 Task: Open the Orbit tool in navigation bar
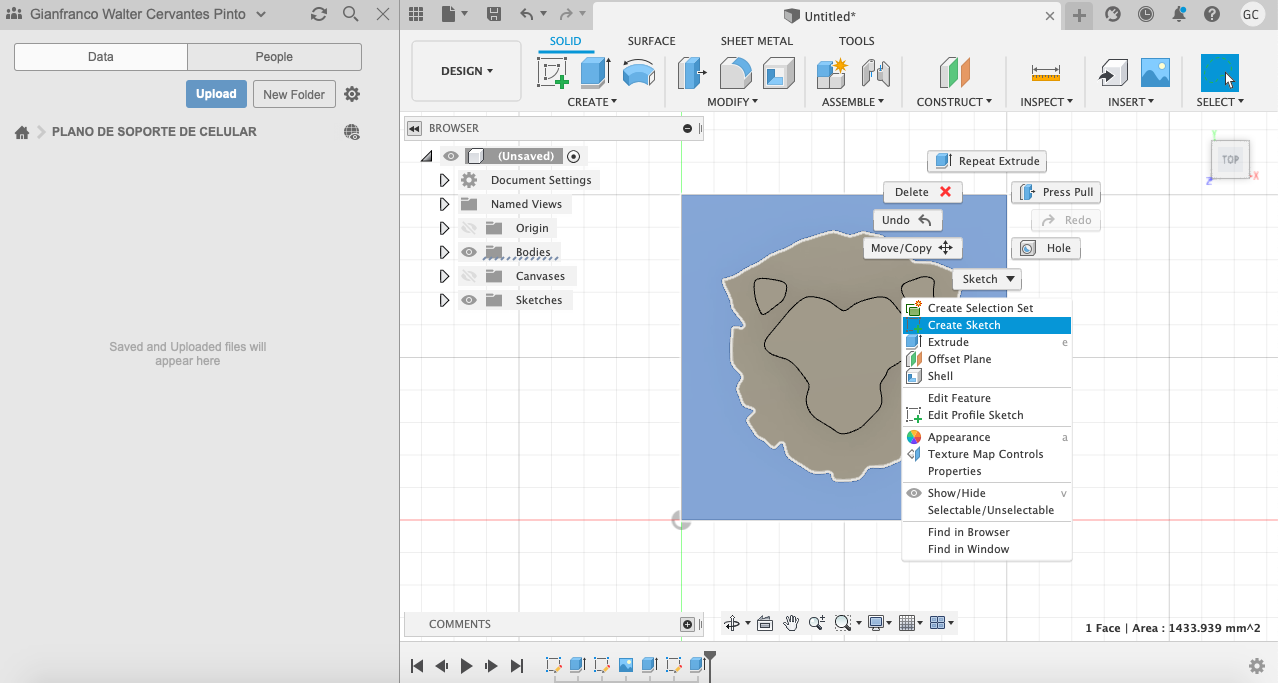point(731,623)
